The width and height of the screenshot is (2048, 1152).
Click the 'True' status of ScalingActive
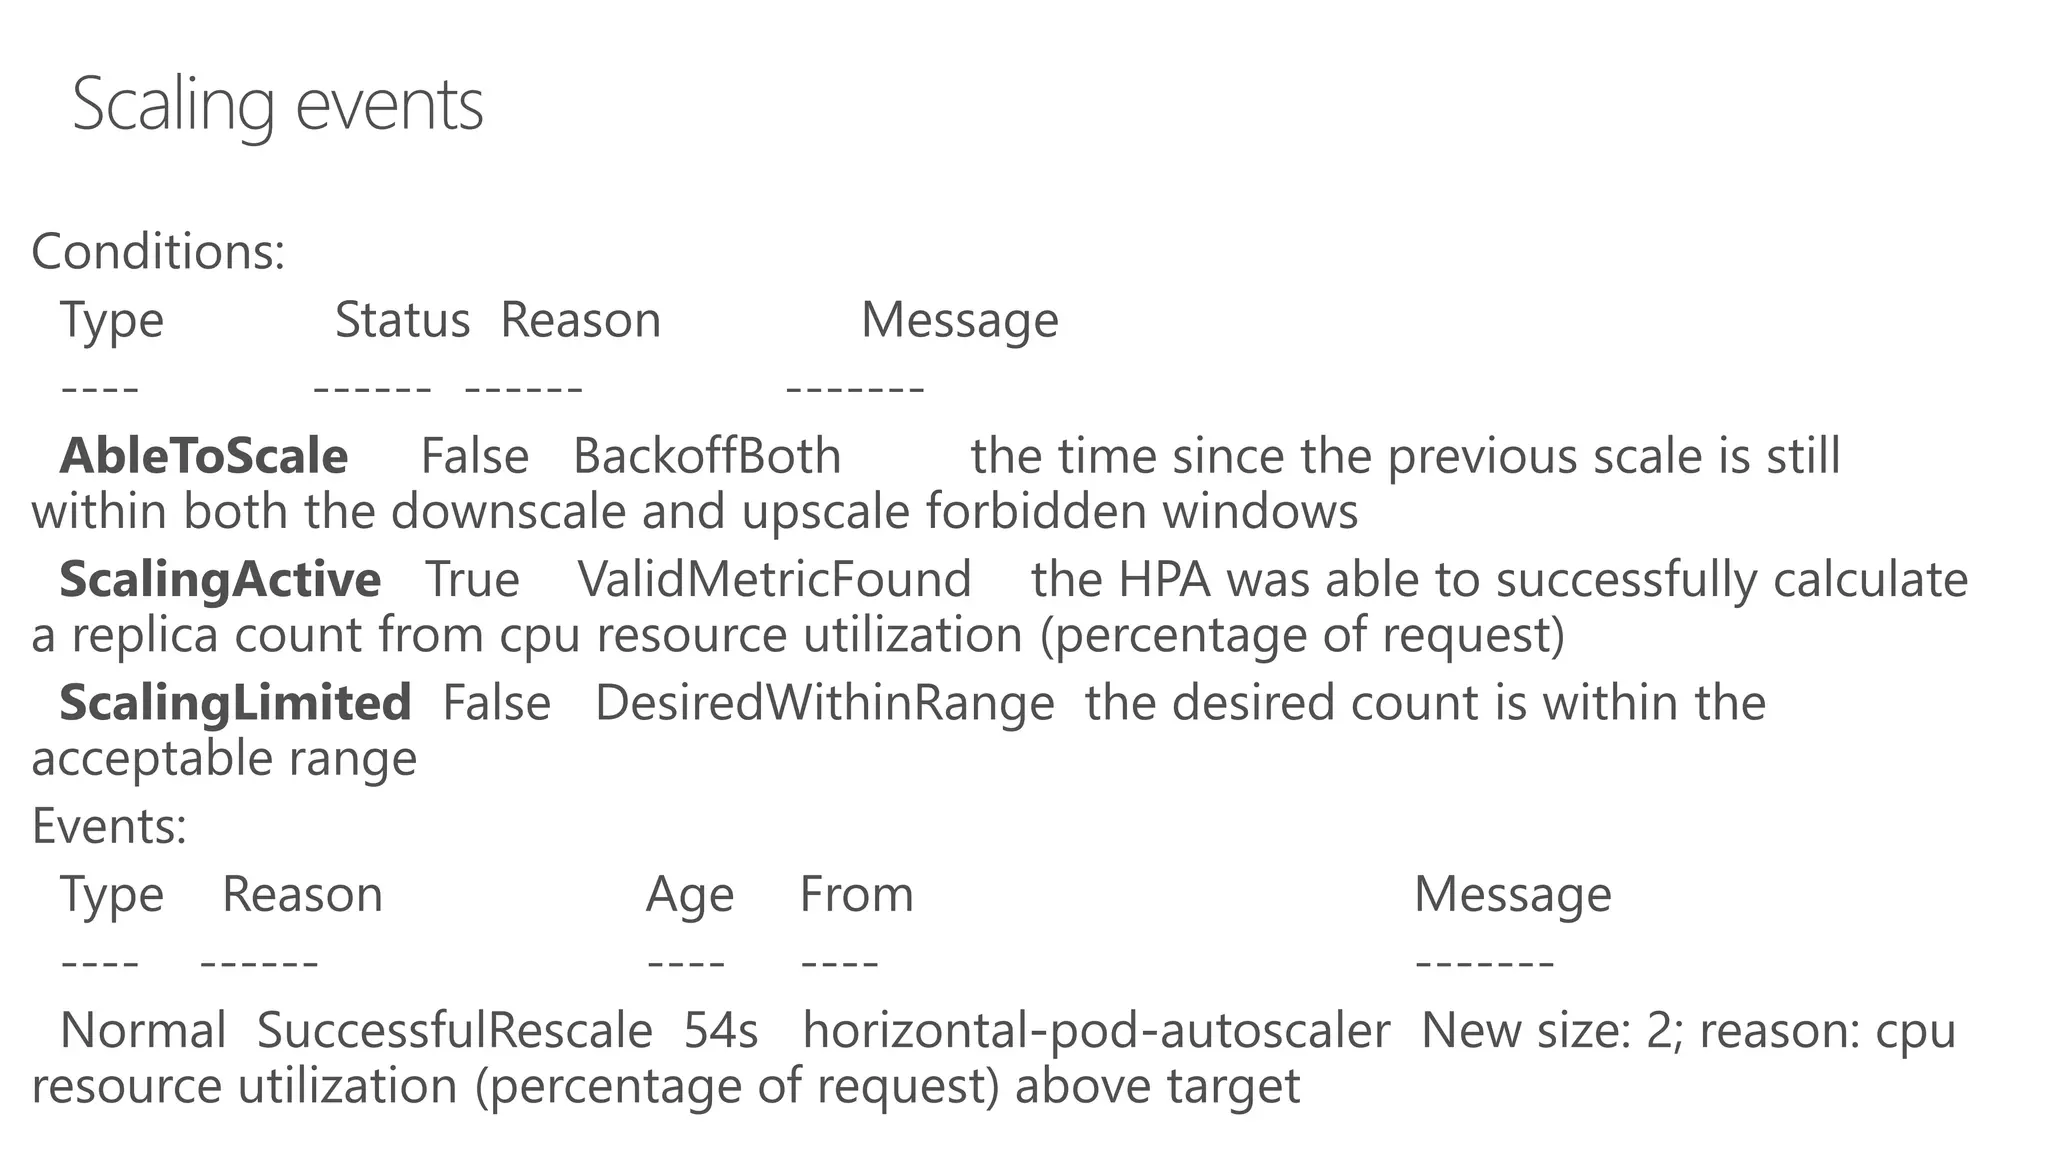[x=472, y=580]
